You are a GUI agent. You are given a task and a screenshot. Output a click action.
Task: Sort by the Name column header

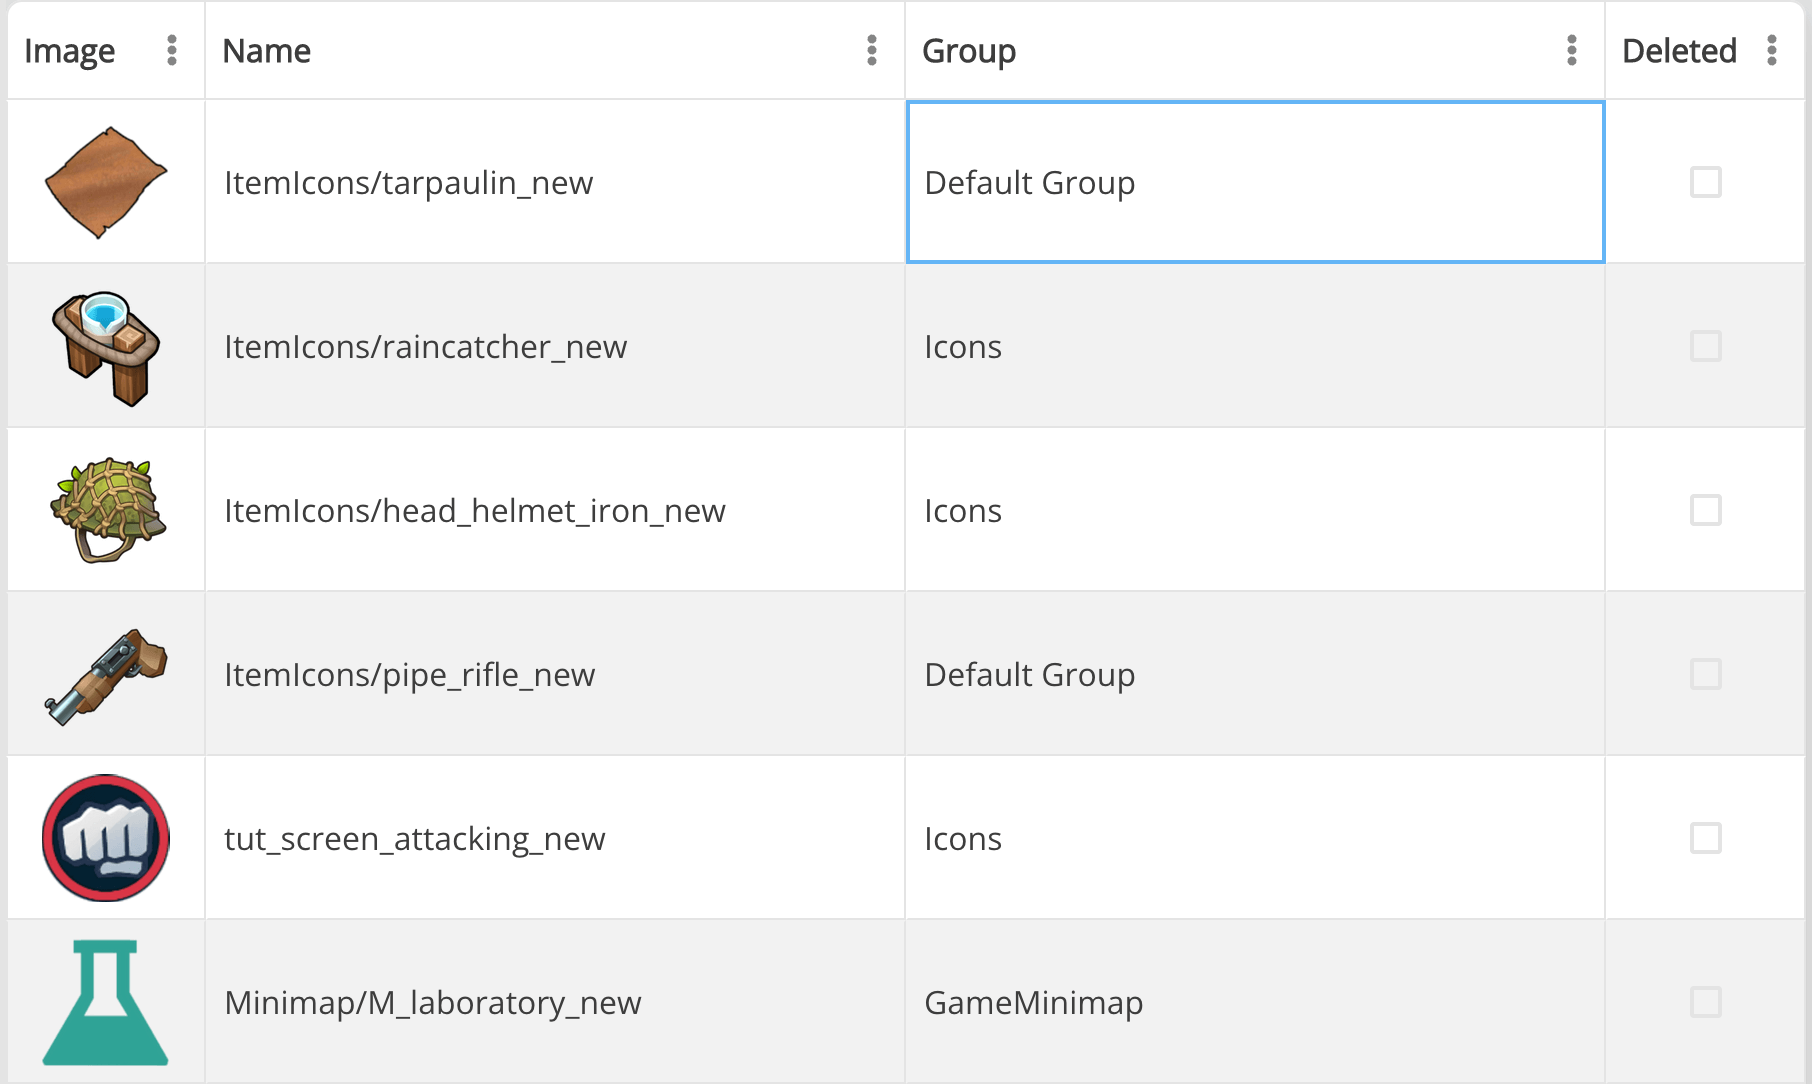click(x=267, y=51)
